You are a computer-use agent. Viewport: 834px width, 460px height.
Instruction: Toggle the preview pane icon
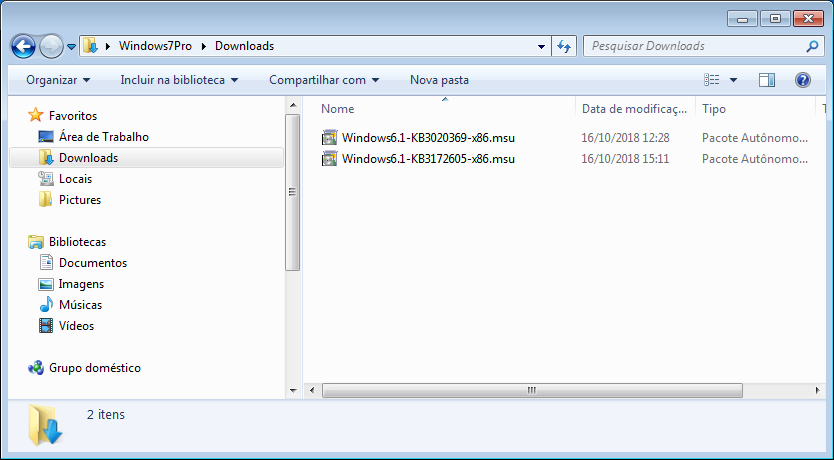tap(766, 80)
